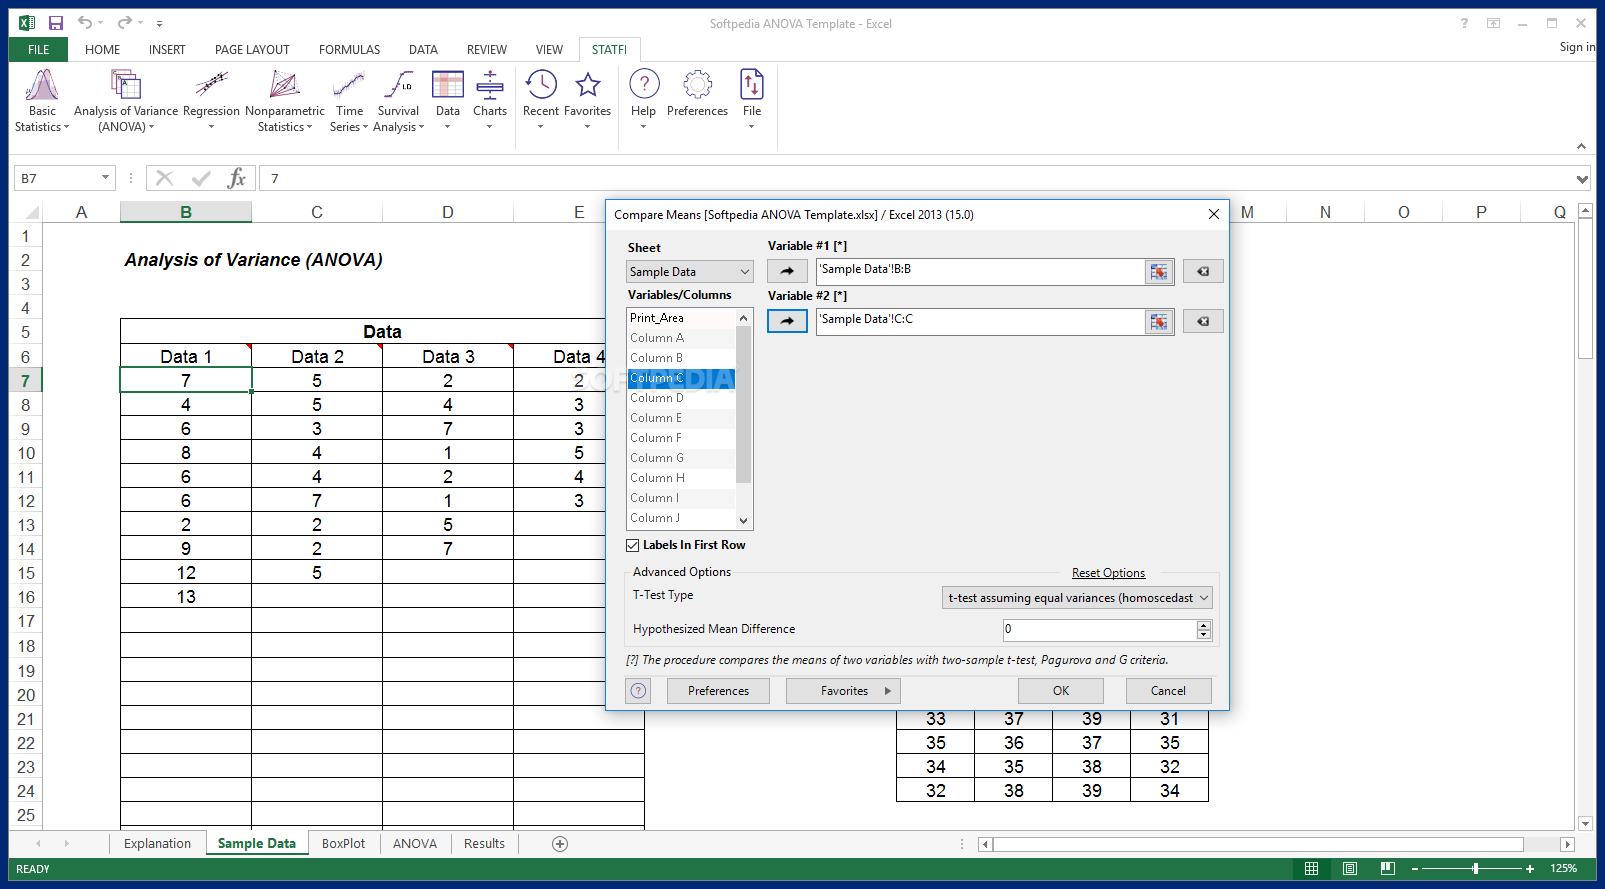Pick range for Variable #1 field
Screen dimensions: 1605x889
click(x=1159, y=272)
